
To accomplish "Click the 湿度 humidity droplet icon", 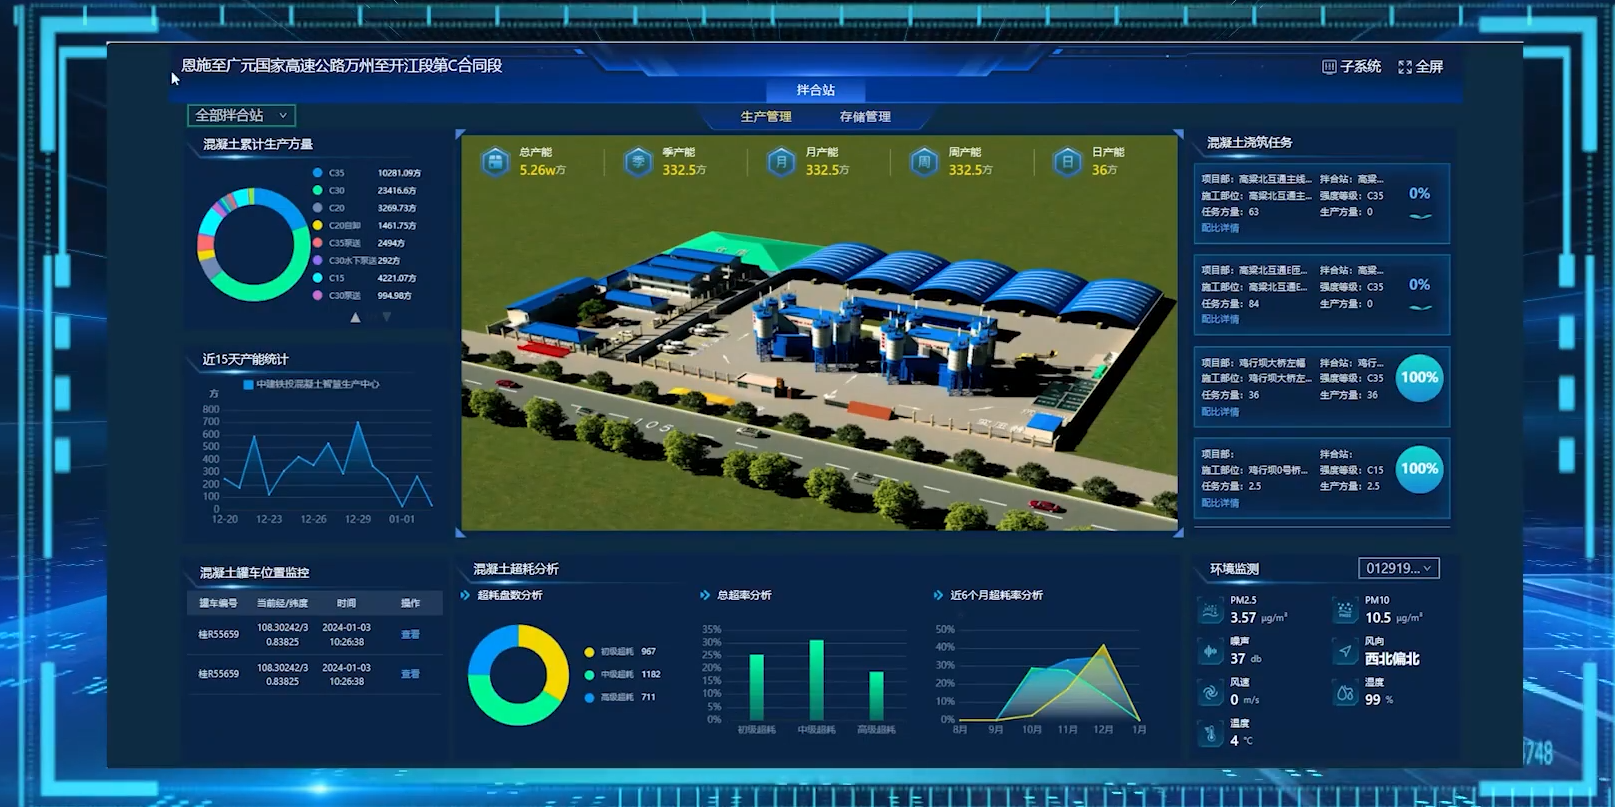I will [1345, 692].
